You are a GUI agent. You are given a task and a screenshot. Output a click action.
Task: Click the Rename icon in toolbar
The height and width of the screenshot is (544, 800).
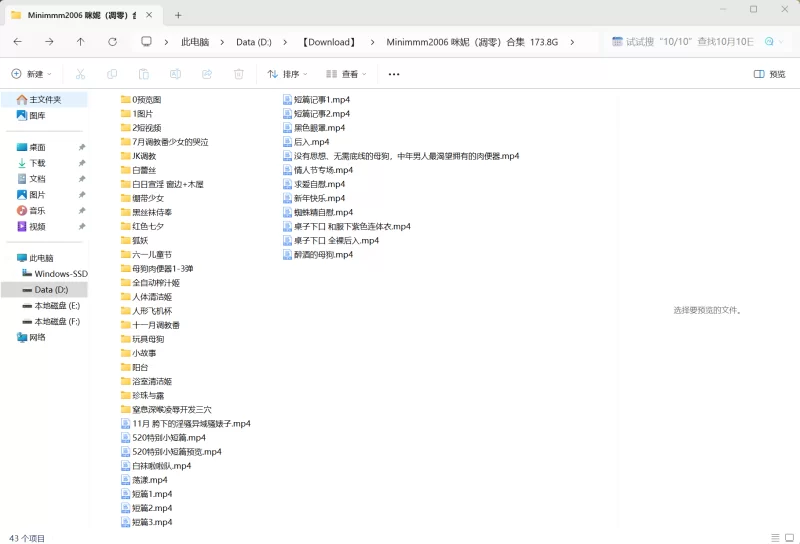point(175,74)
